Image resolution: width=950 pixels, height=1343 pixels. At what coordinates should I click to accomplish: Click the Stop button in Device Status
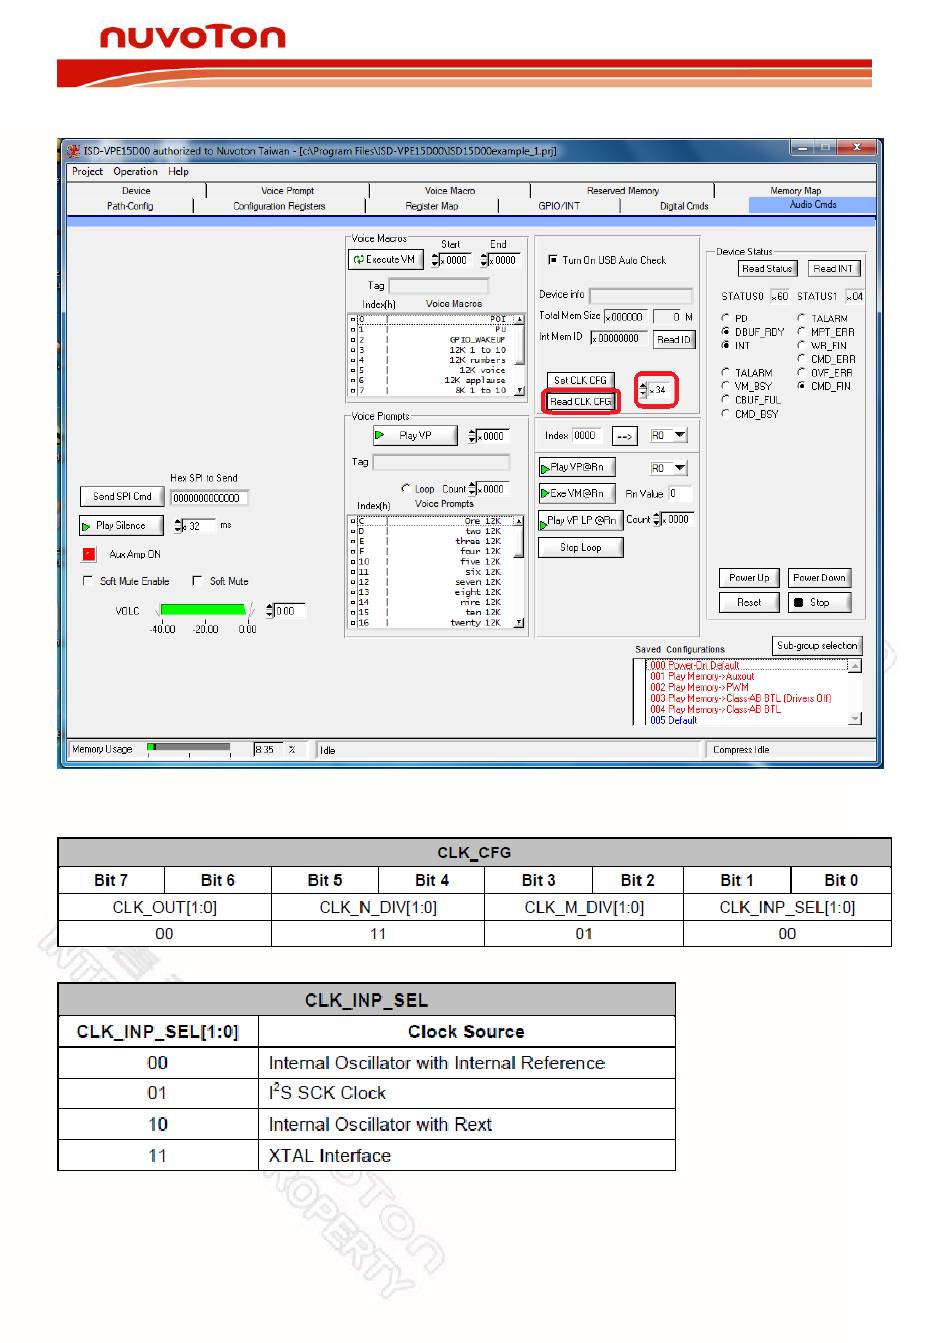click(x=820, y=603)
